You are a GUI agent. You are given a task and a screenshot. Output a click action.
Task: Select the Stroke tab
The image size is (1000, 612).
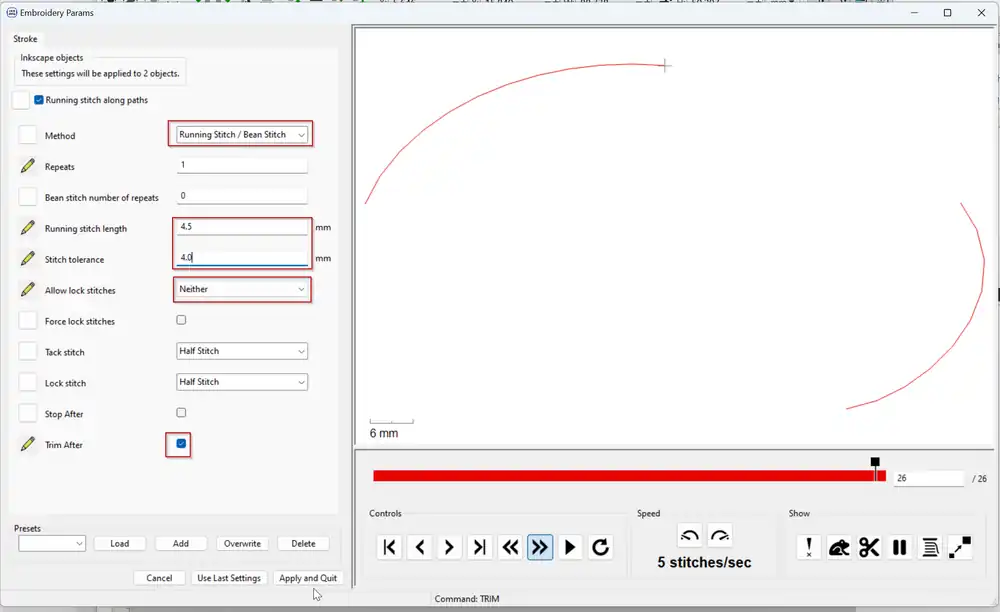point(25,39)
